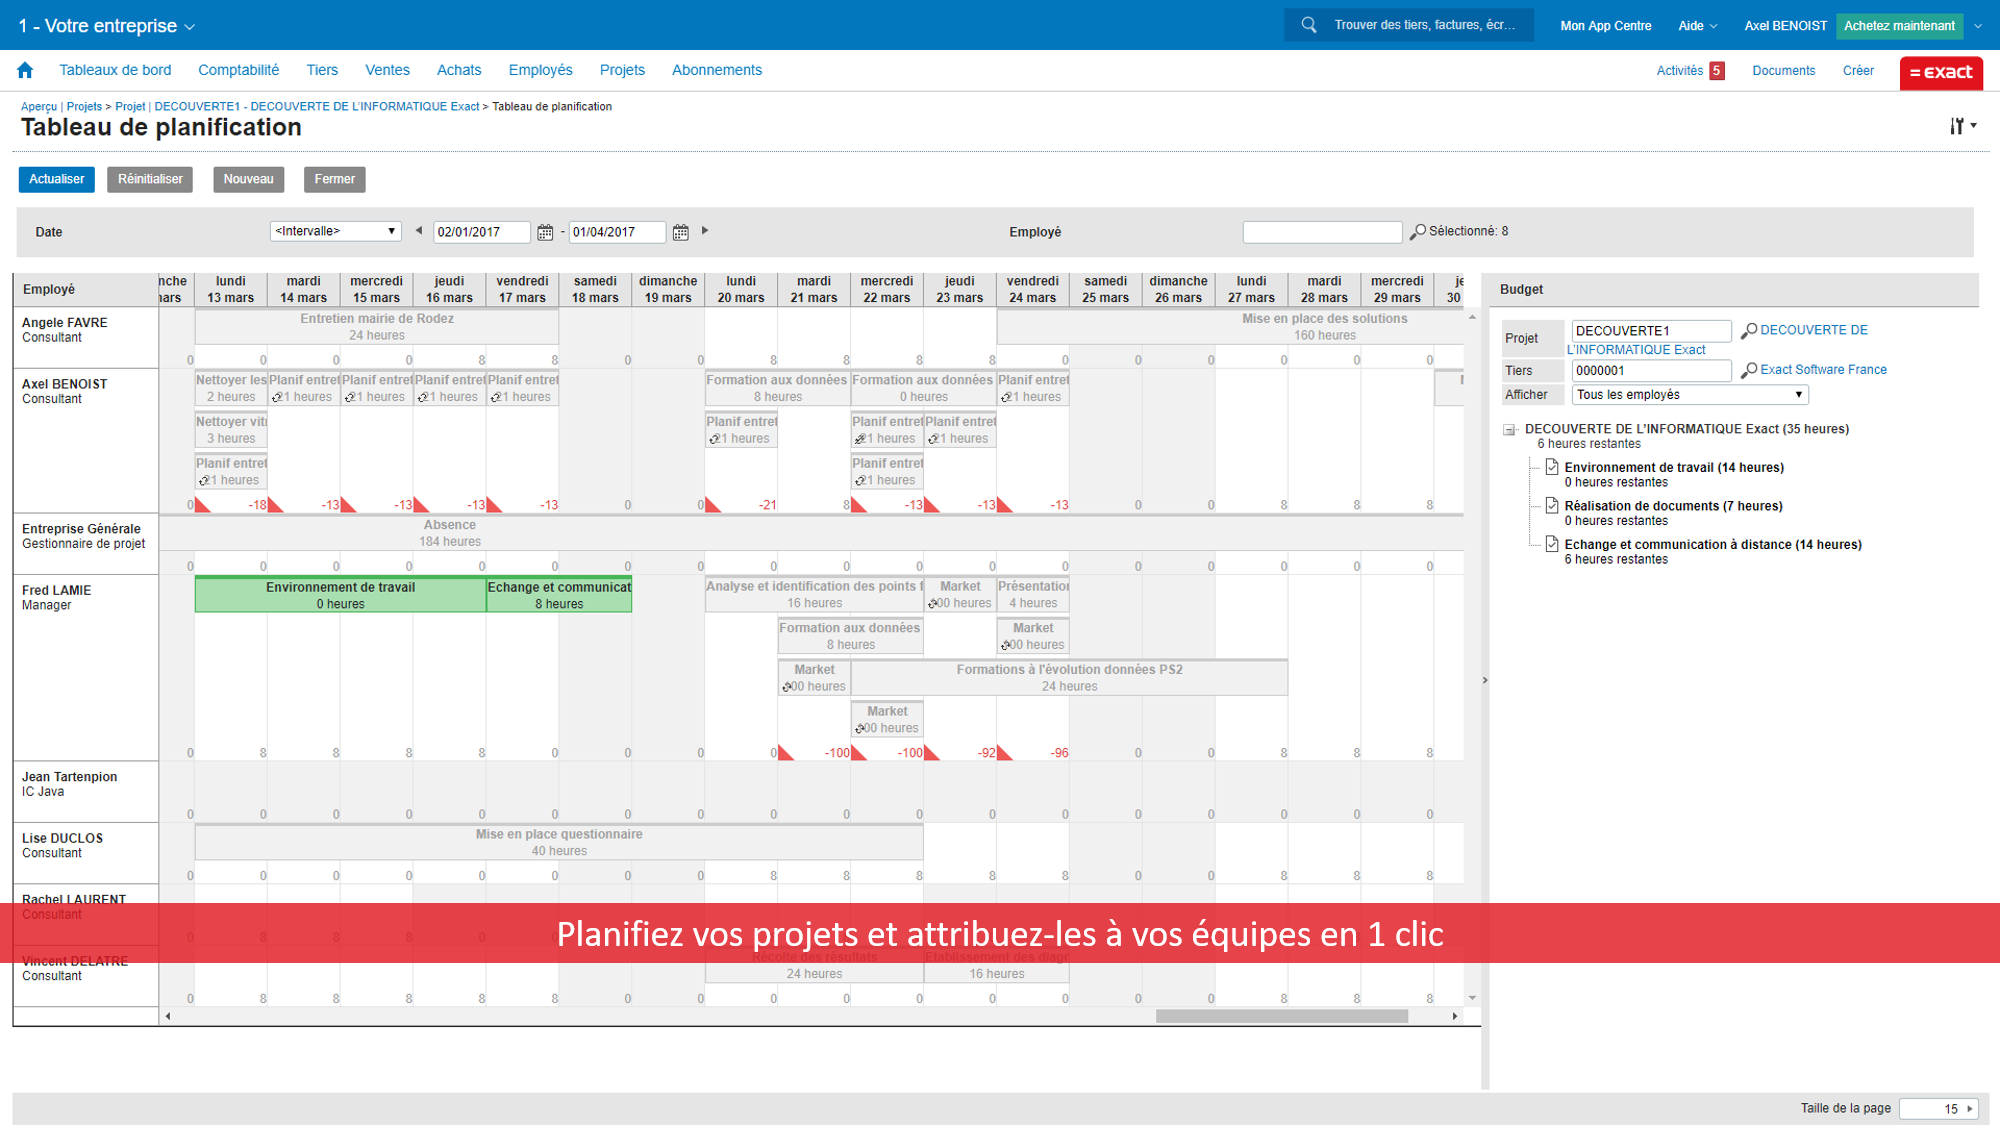Click the Employé filter input field
Viewport: 2000px width, 1125px height.
click(1322, 232)
